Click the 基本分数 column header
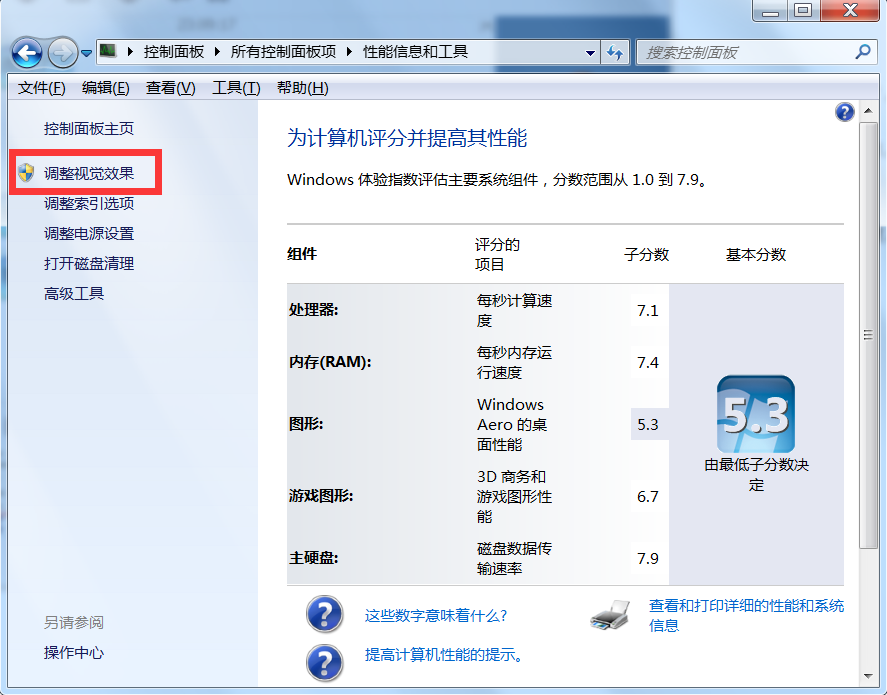Viewport: 887px width, 695px height. (x=756, y=254)
